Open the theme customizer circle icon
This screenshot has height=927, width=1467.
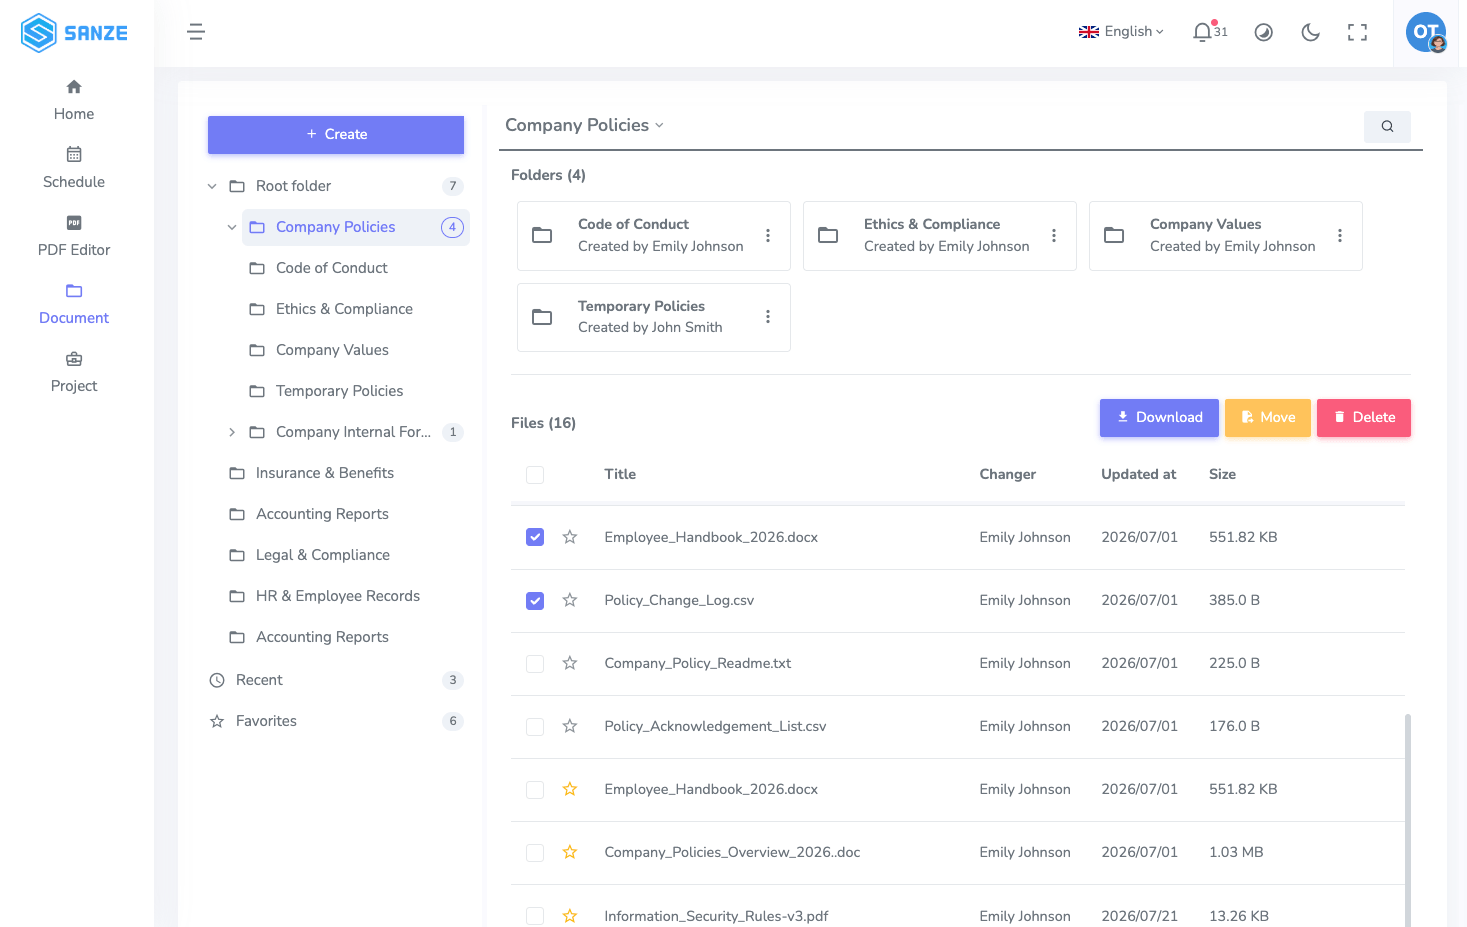pos(1264,32)
